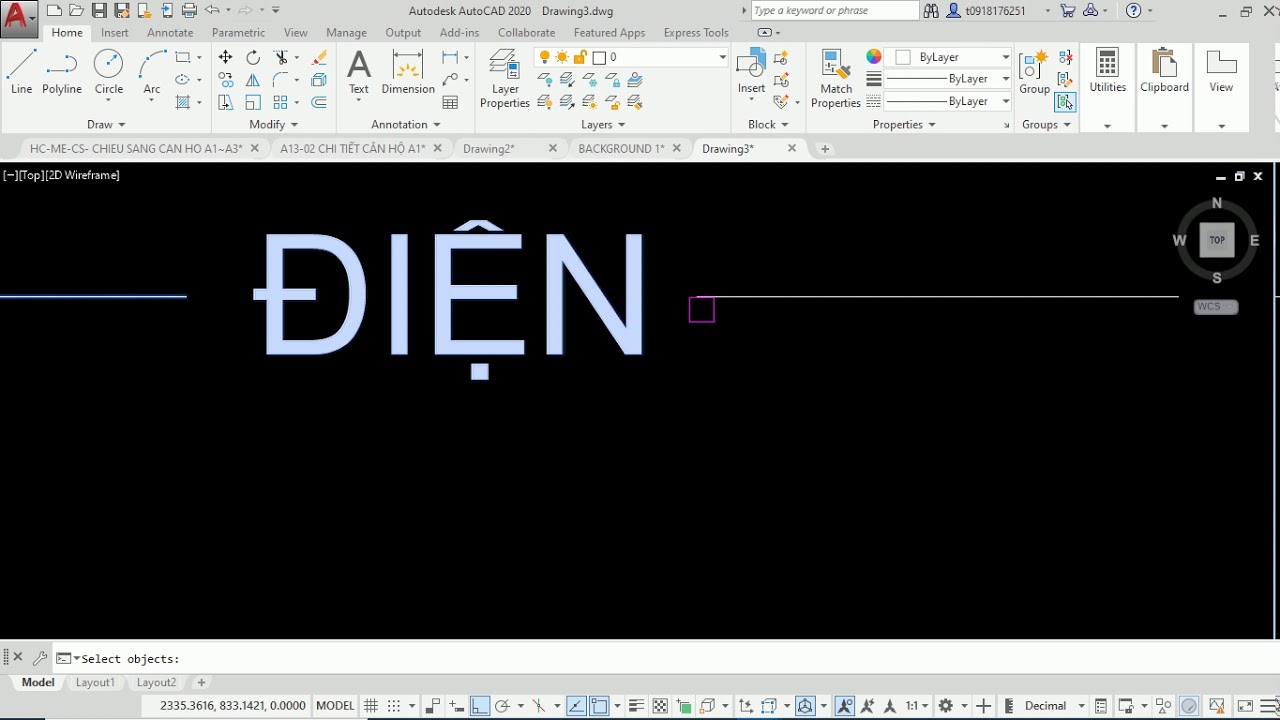Open the Annotate ribbon tab
This screenshot has height=720, width=1280.
point(170,33)
